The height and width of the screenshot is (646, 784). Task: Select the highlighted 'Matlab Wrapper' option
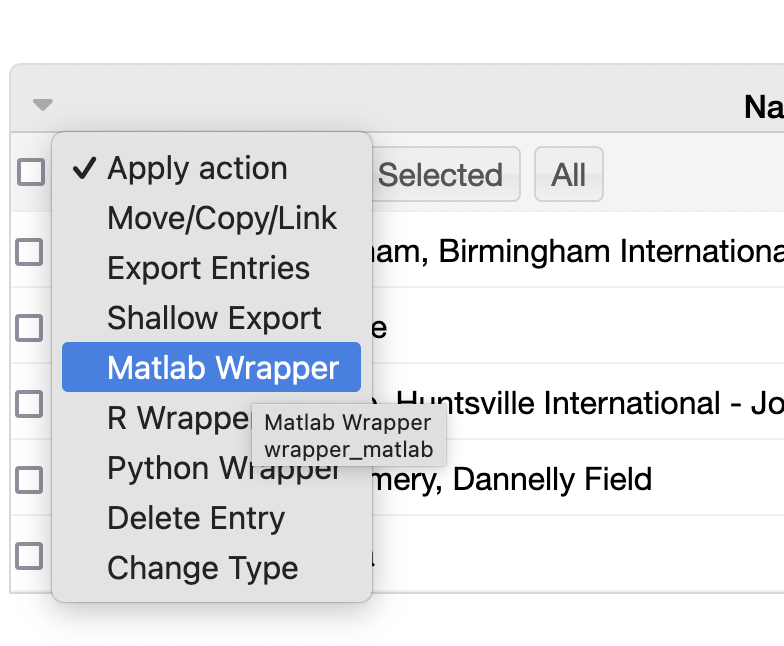click(222, 369)
